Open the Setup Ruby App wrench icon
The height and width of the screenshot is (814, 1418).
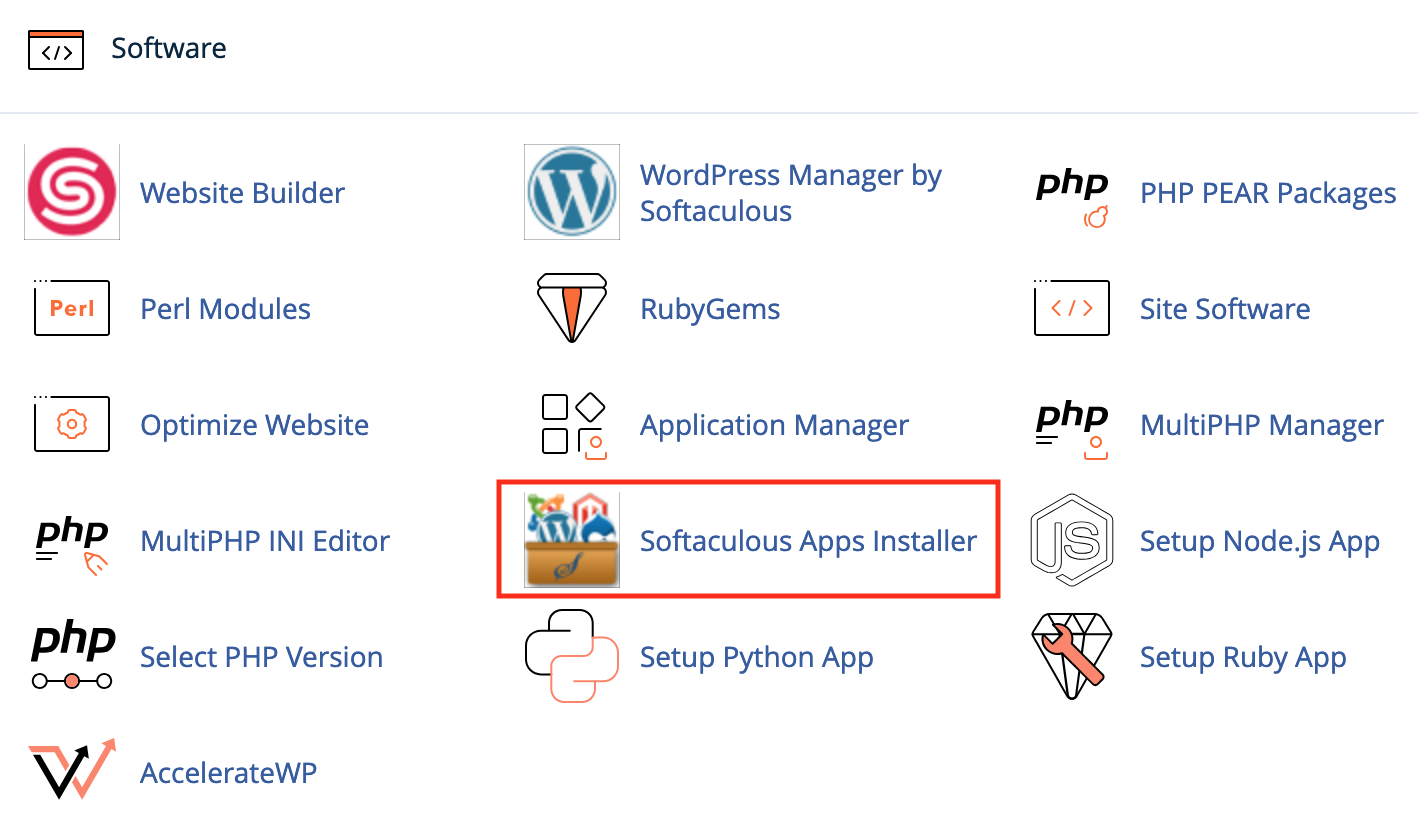1072,656
